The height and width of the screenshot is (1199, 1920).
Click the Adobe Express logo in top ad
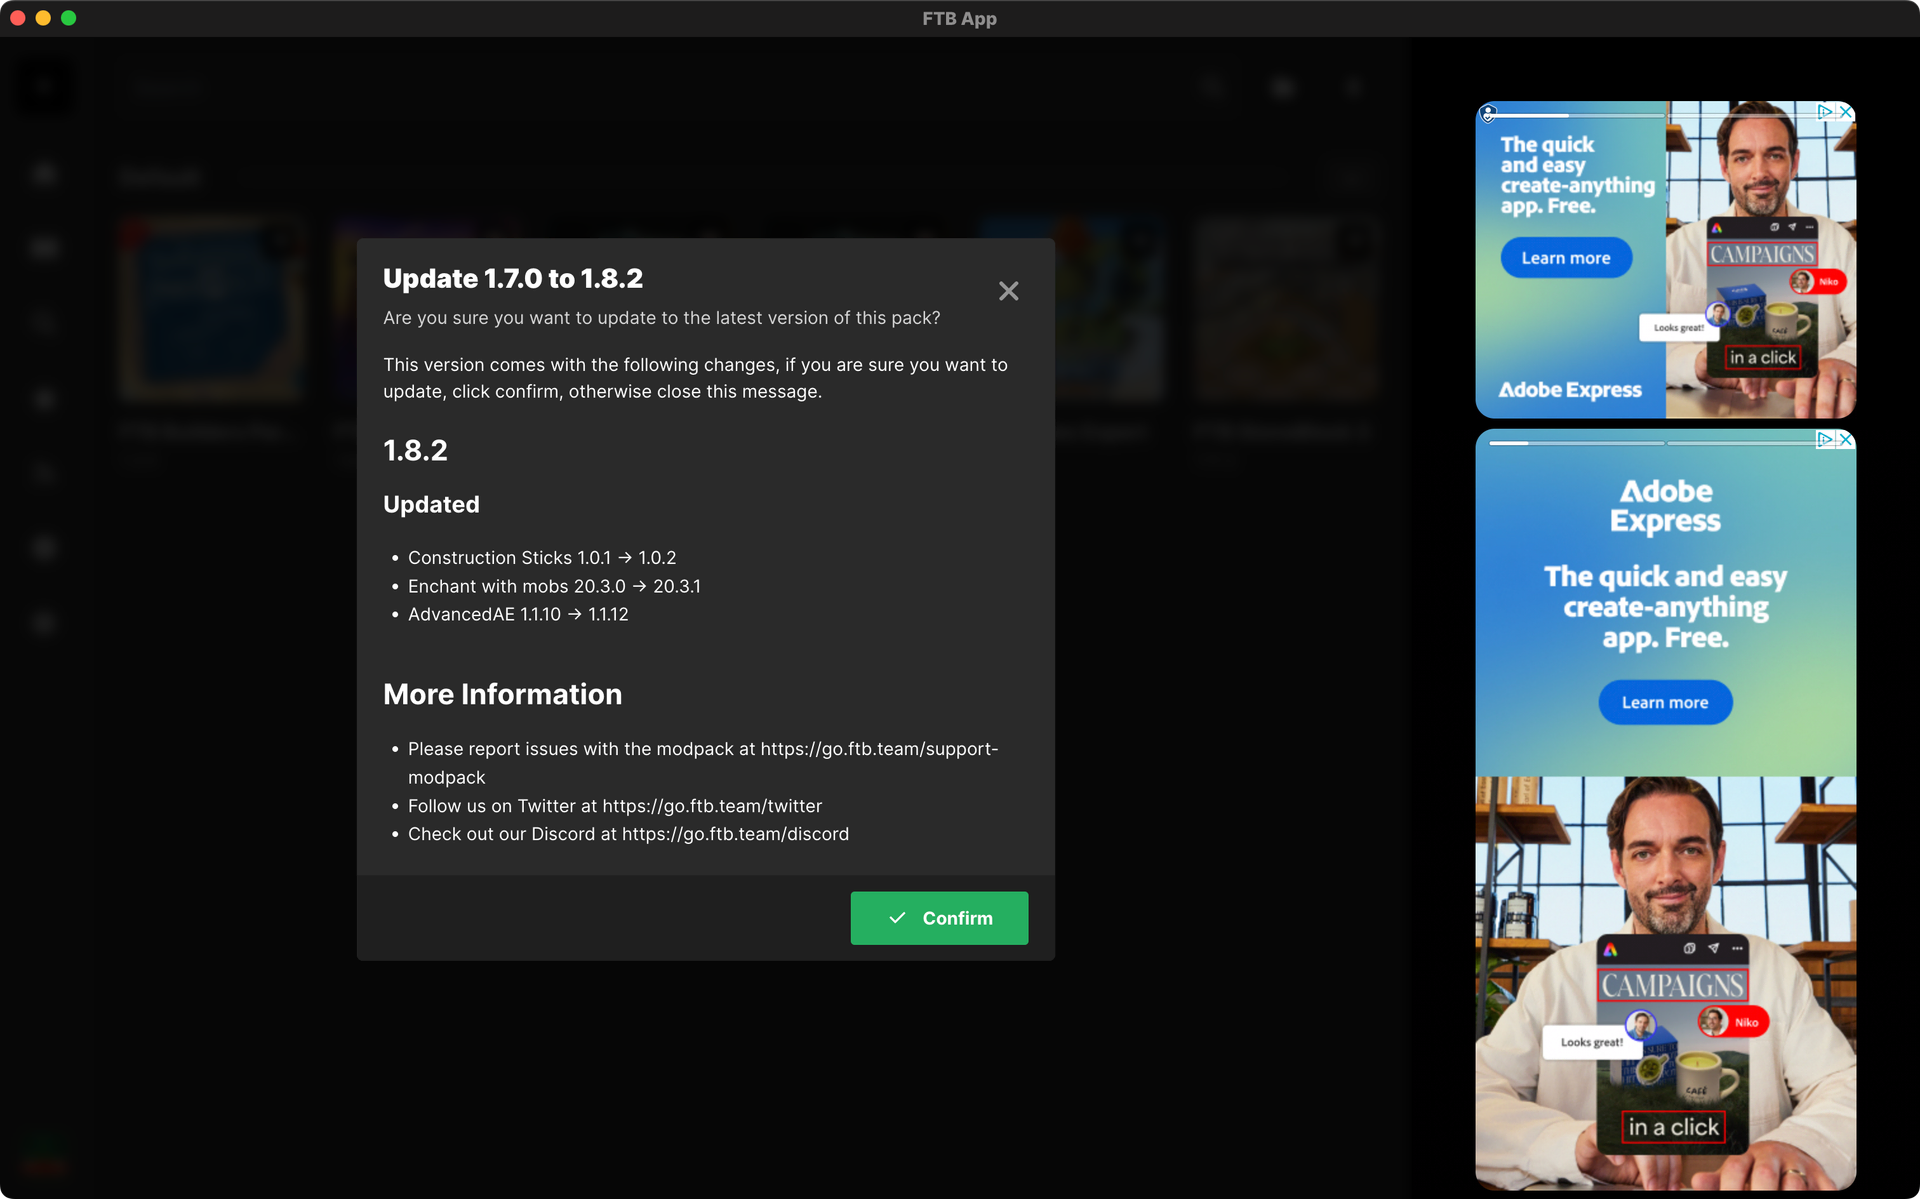click(x=1570, y=390)
